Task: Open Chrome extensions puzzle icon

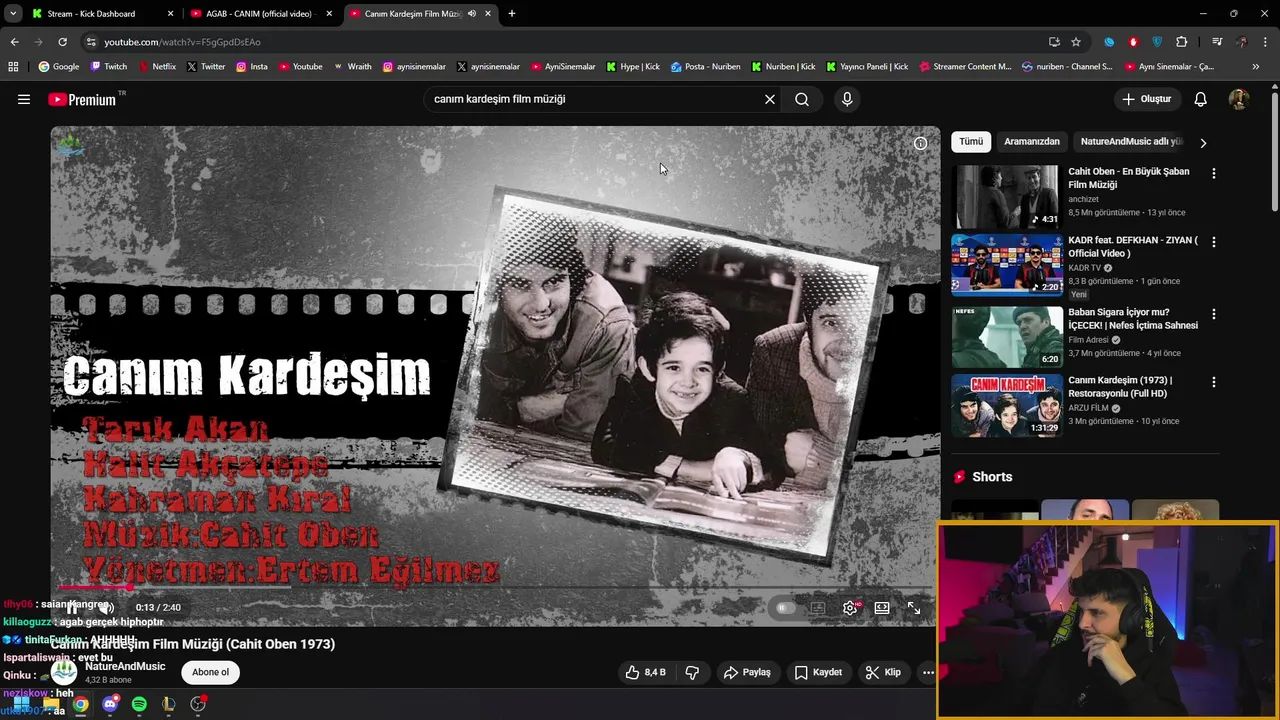Action: click(x=1182, y=42)
